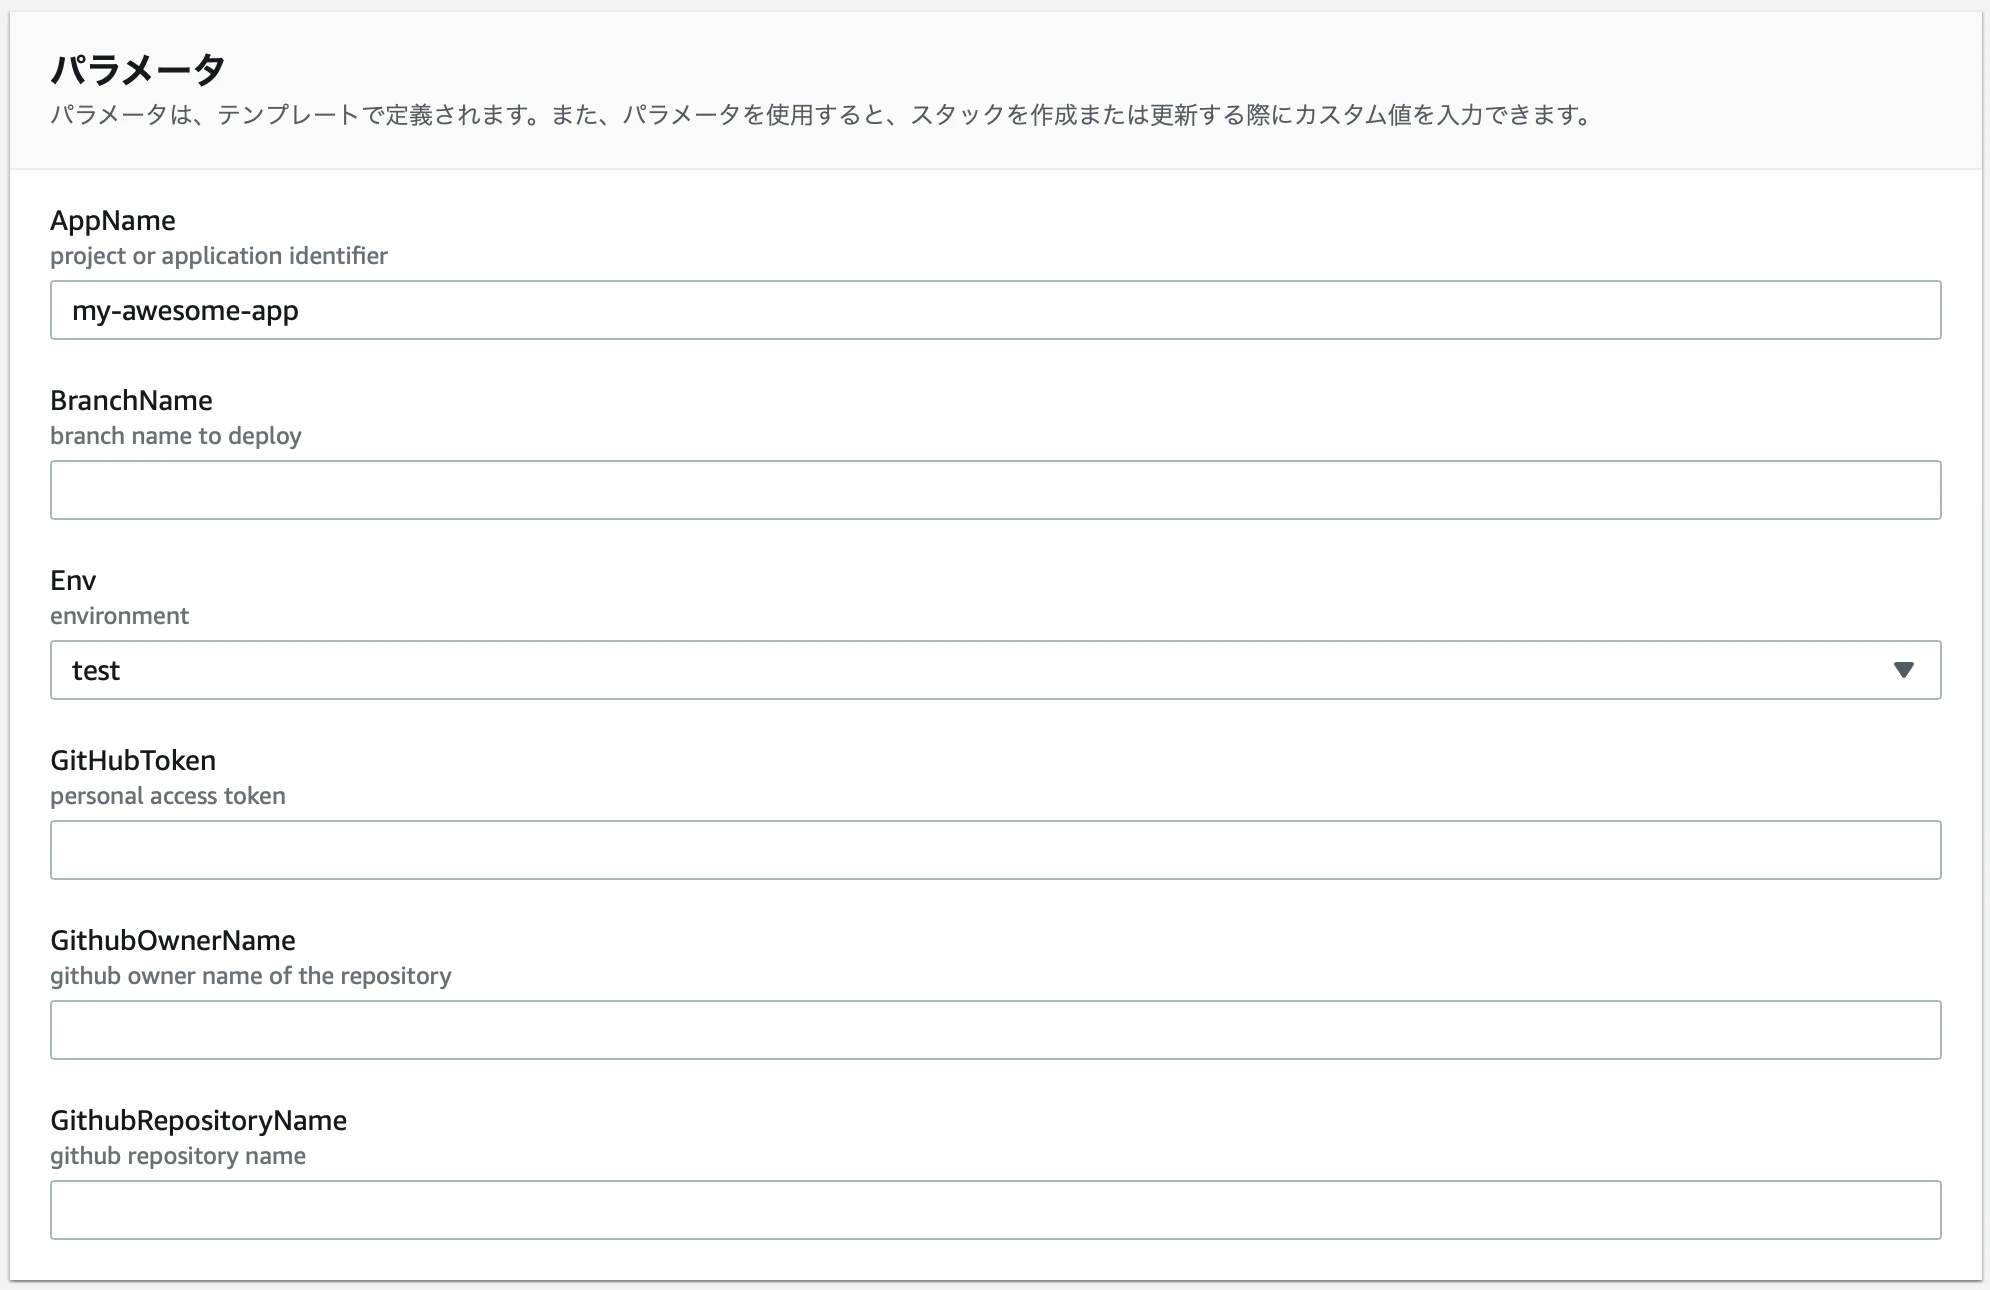The width and height of the screenshot is (1990, 1290).
Task: Click the 'personal access token' description
Action: [168, 796]
